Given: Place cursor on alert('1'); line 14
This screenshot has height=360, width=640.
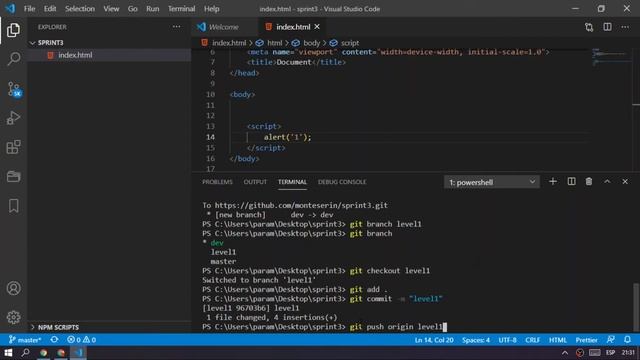Looking at the screenshot, I should click(287, 137).
